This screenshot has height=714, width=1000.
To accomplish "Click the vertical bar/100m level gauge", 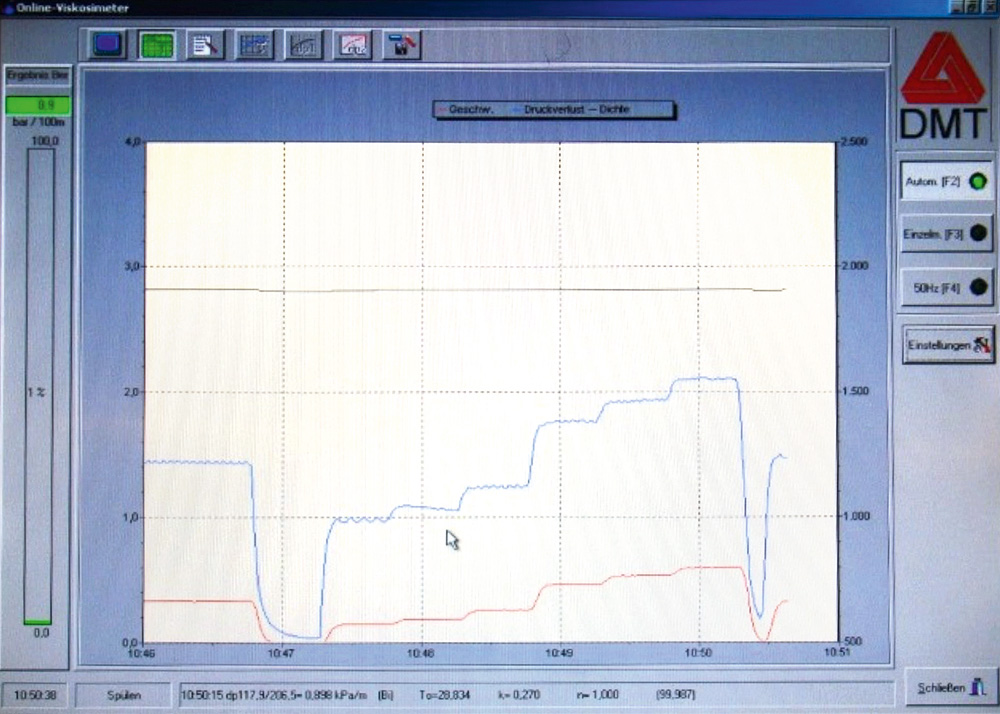I will 38,390.
